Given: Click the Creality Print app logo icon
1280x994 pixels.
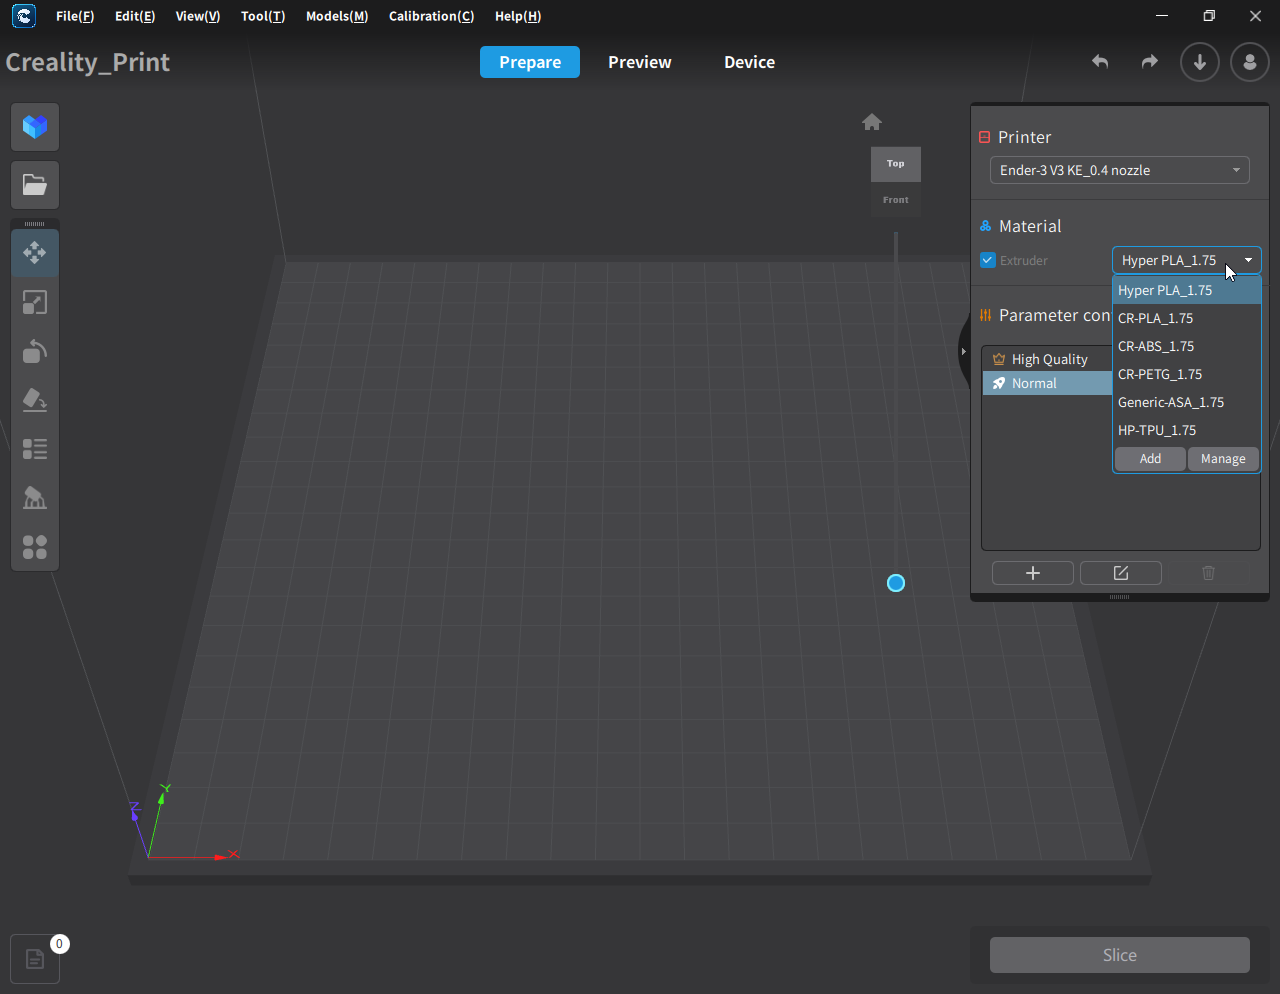Looking at the screenshot, I should 23,16.
